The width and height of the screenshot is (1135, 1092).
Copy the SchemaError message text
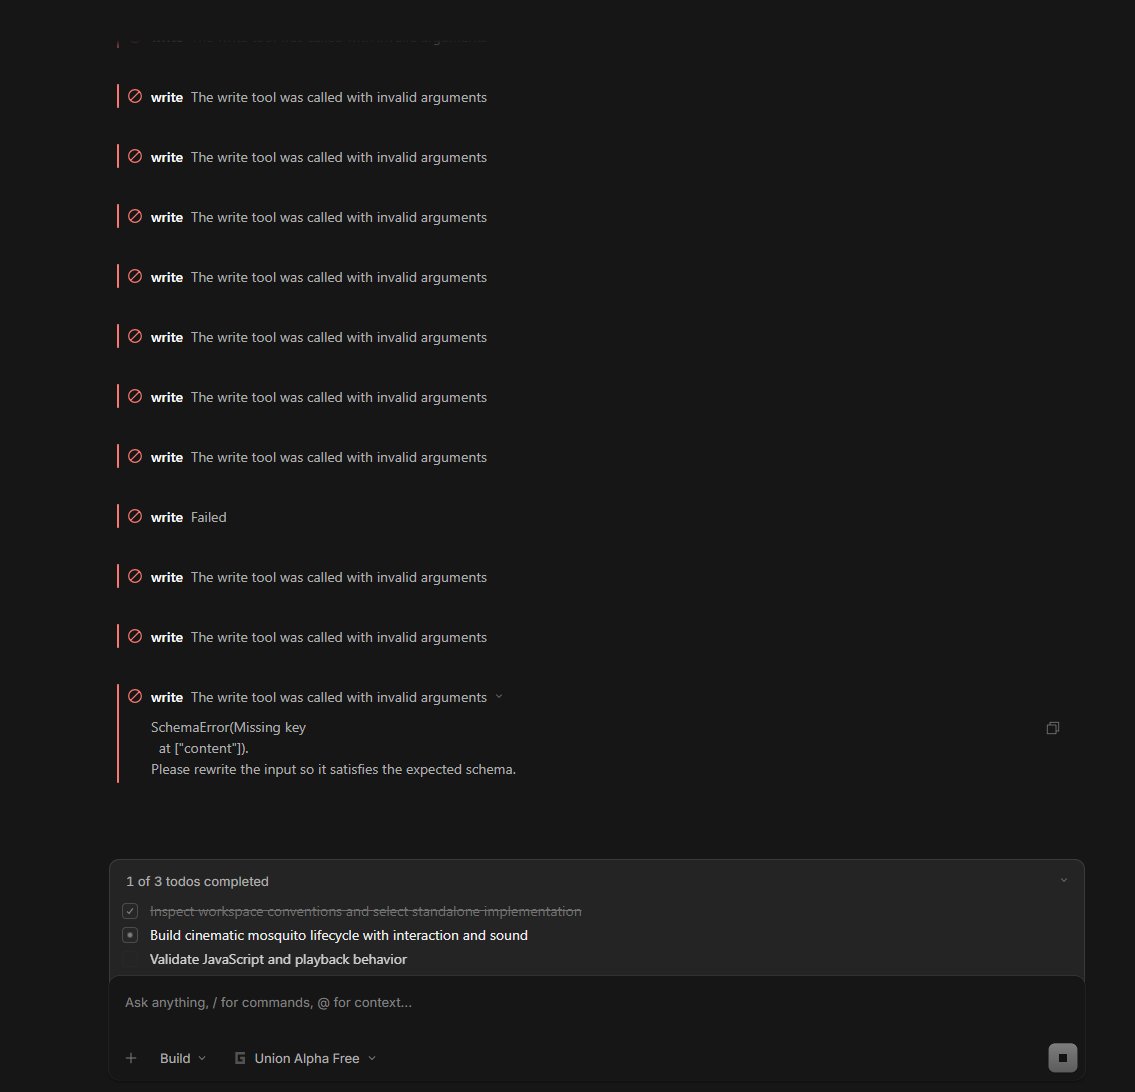1052,728
